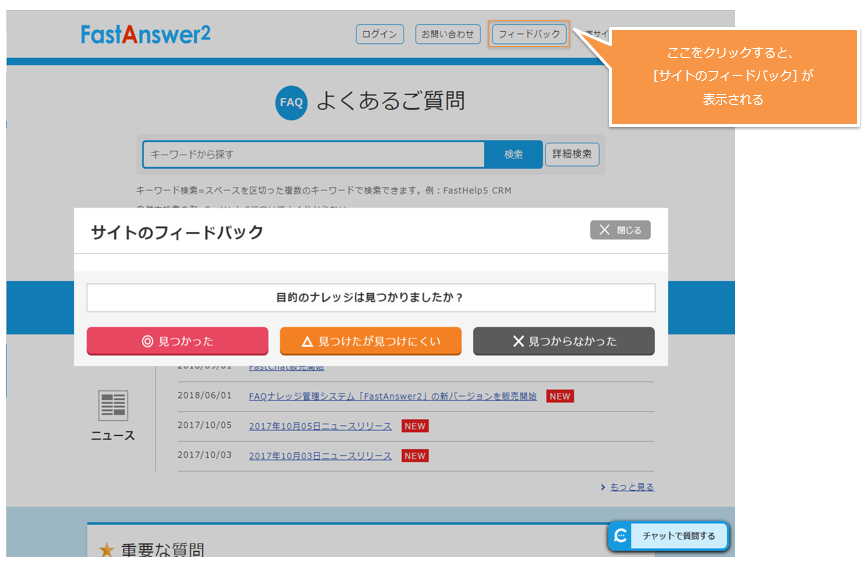Click the FastAnswer2 logo
The width and height of the screenshot is (866, 569).
coord(146,34)
